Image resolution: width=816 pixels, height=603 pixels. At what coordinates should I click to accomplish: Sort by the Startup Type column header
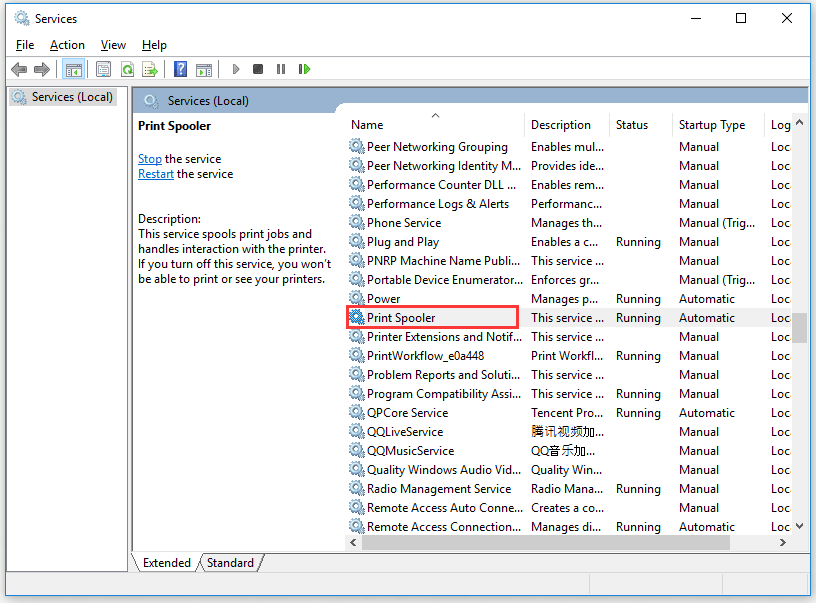[718, 125]
